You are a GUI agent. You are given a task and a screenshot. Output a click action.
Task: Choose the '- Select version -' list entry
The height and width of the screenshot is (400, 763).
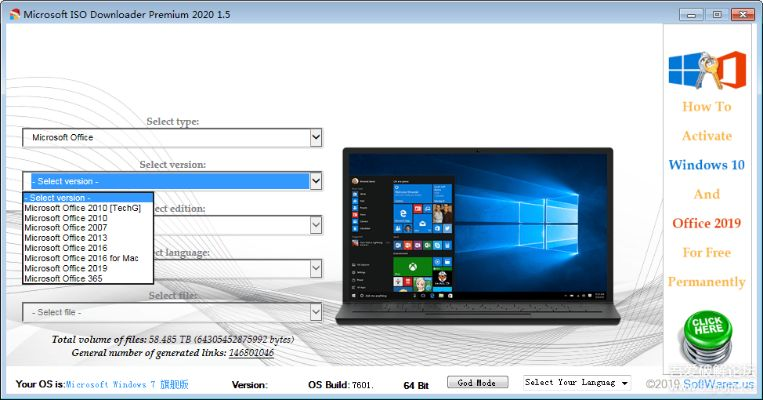click(x=88, y=198)
